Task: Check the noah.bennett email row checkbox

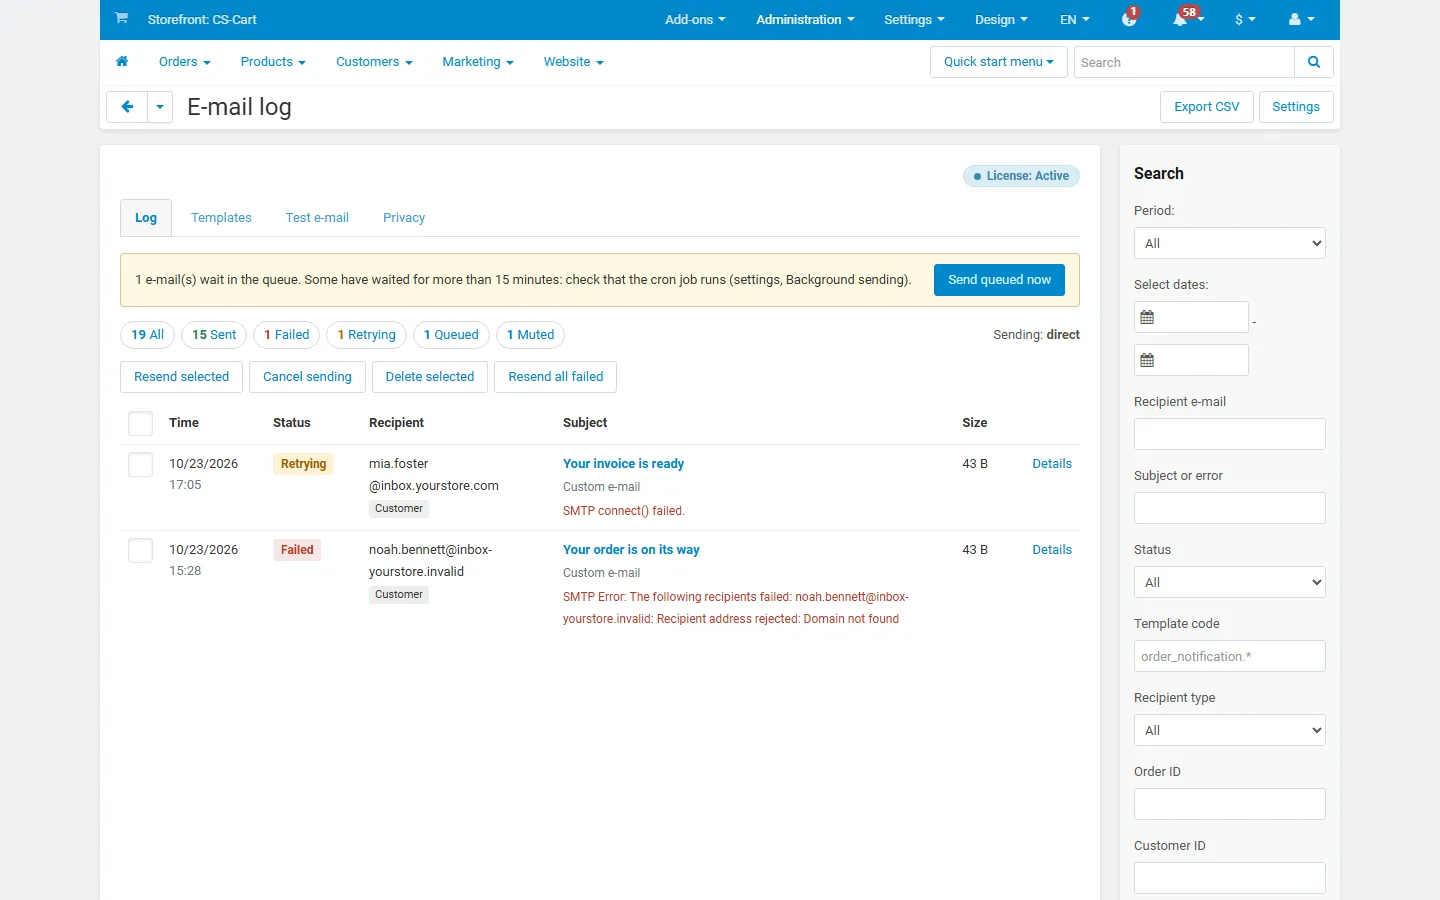Action: [141, 551]
